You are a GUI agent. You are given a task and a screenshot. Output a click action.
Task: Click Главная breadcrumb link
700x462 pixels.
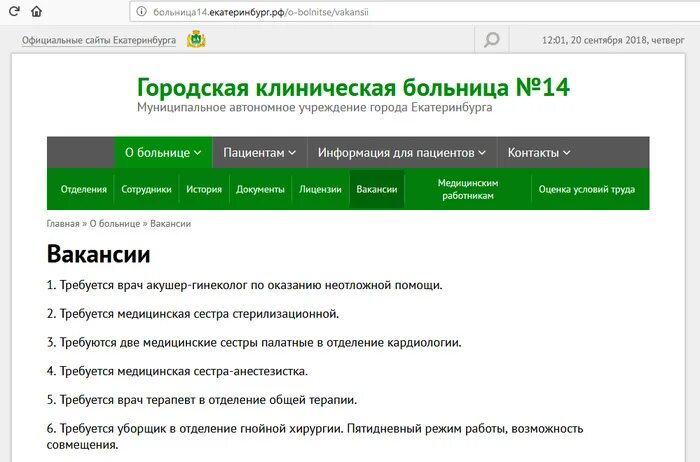(x=63, y=224)
